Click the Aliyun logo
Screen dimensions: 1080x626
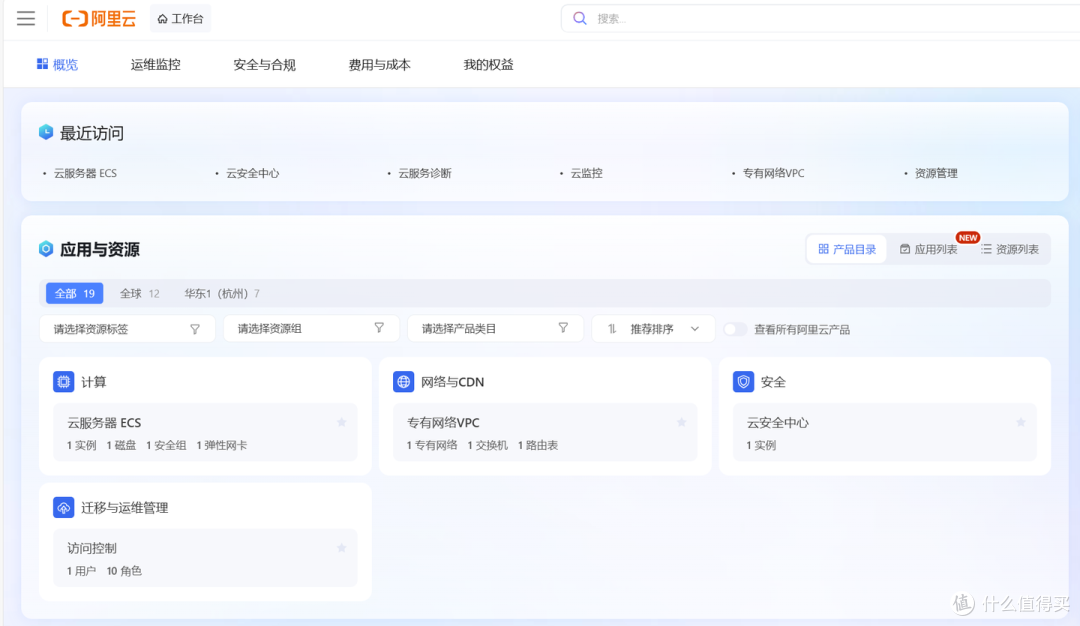pyautogui.click(x=98, y=19)
